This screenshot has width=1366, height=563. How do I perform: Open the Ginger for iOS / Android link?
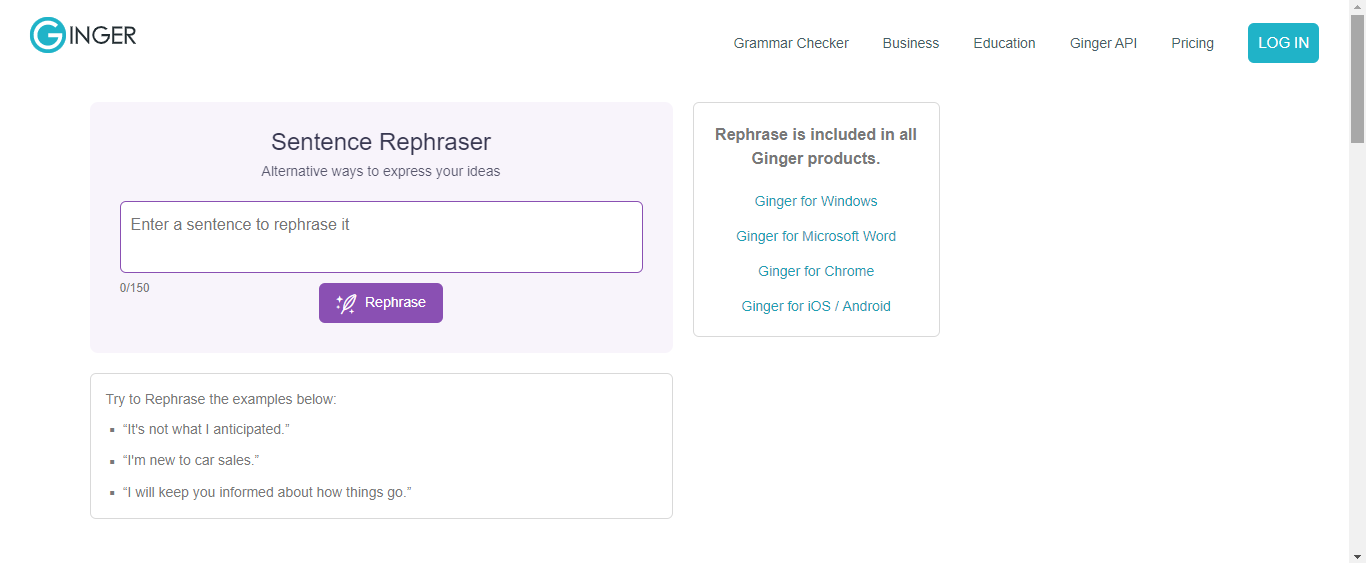coord(816,306)
